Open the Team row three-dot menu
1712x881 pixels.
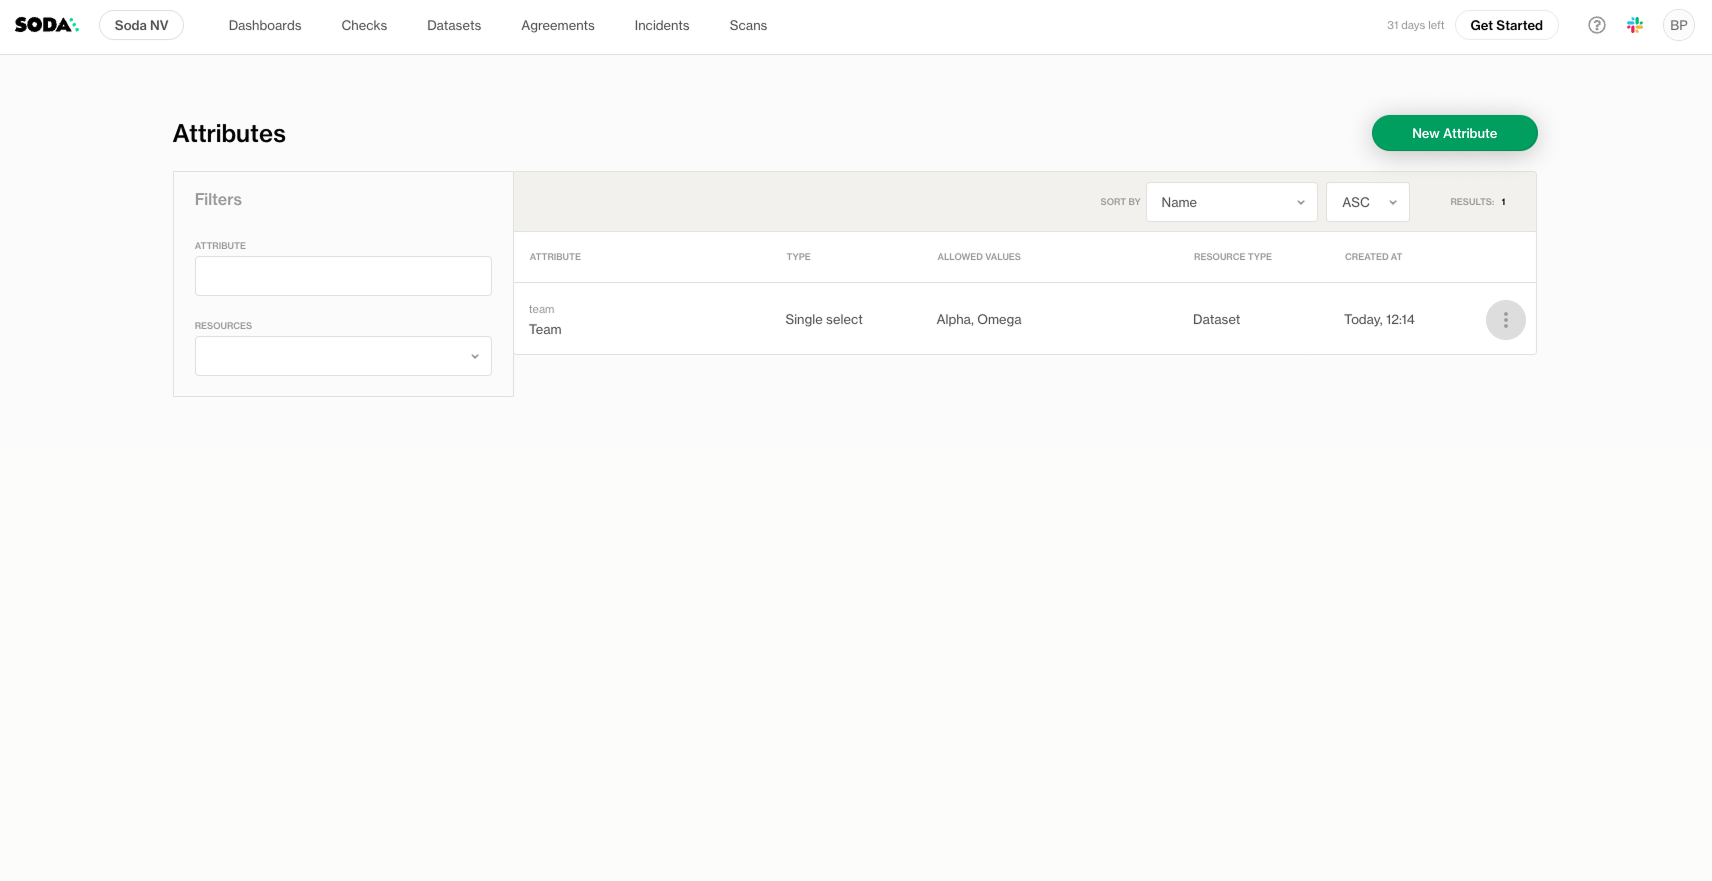(1505, 320)
